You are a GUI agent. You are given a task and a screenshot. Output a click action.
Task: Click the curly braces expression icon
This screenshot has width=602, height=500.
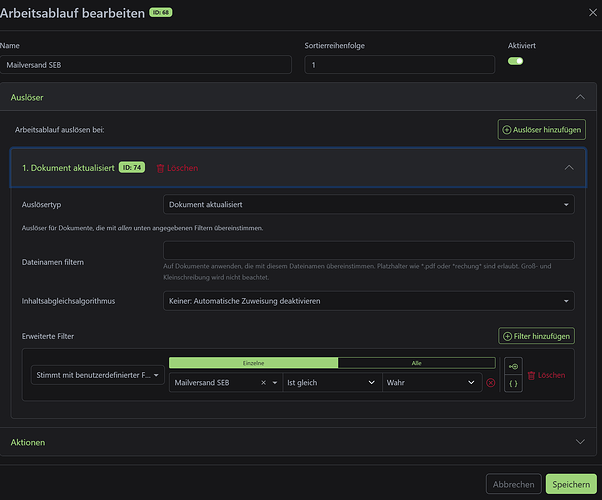[x=513, y=383]
